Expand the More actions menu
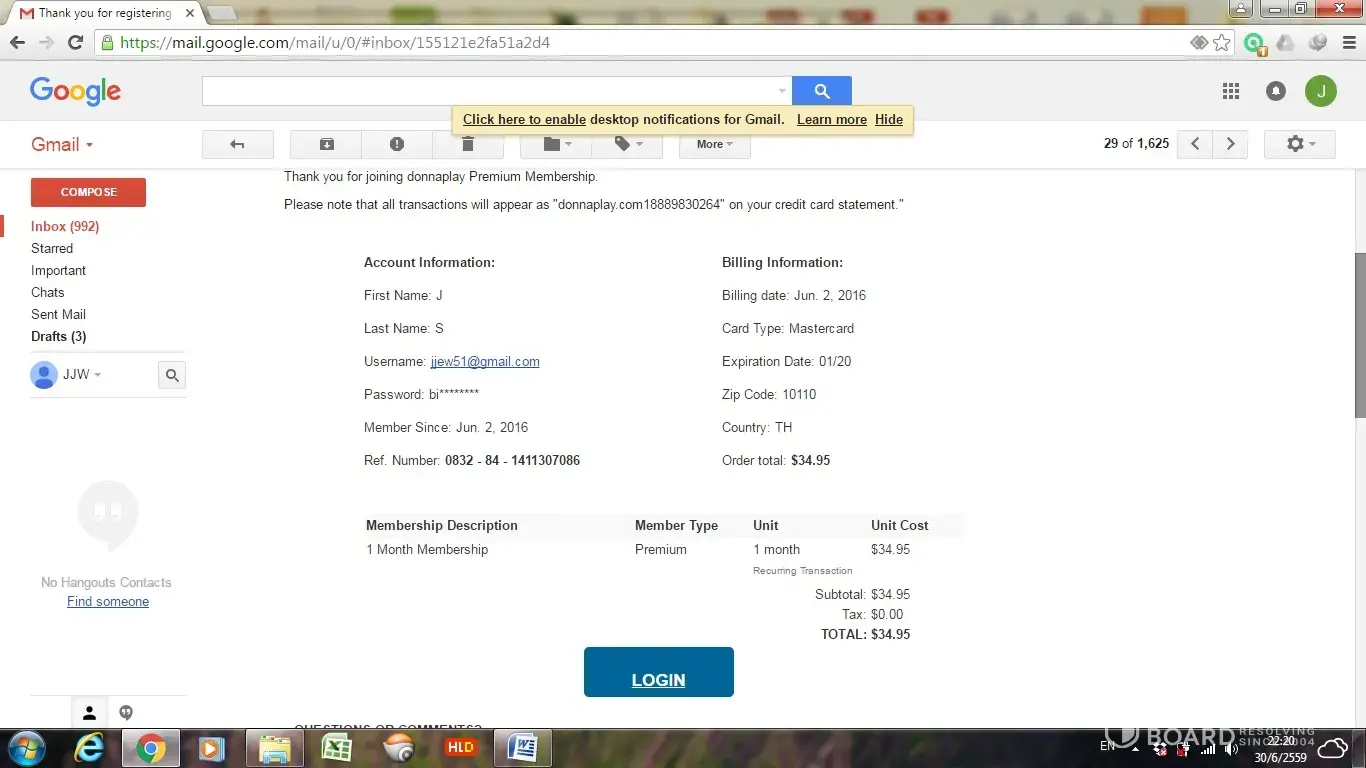 click(x=714, y=144)
